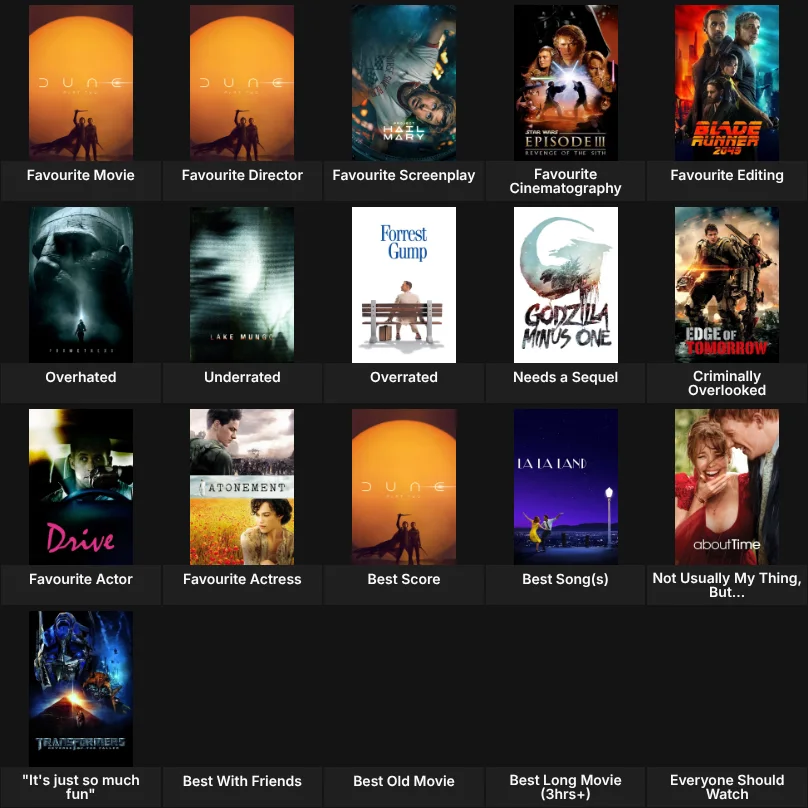Select the Lake Mungo poster
The height and width of the screenshot is (808, 808).
pos(242,285)
